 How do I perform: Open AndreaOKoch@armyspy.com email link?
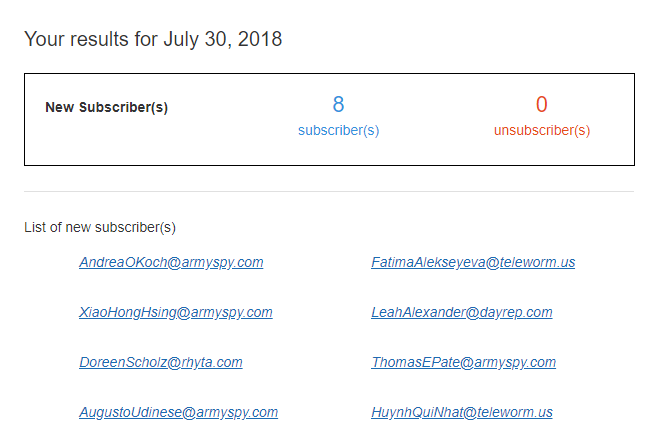click(x=171, y=263)
